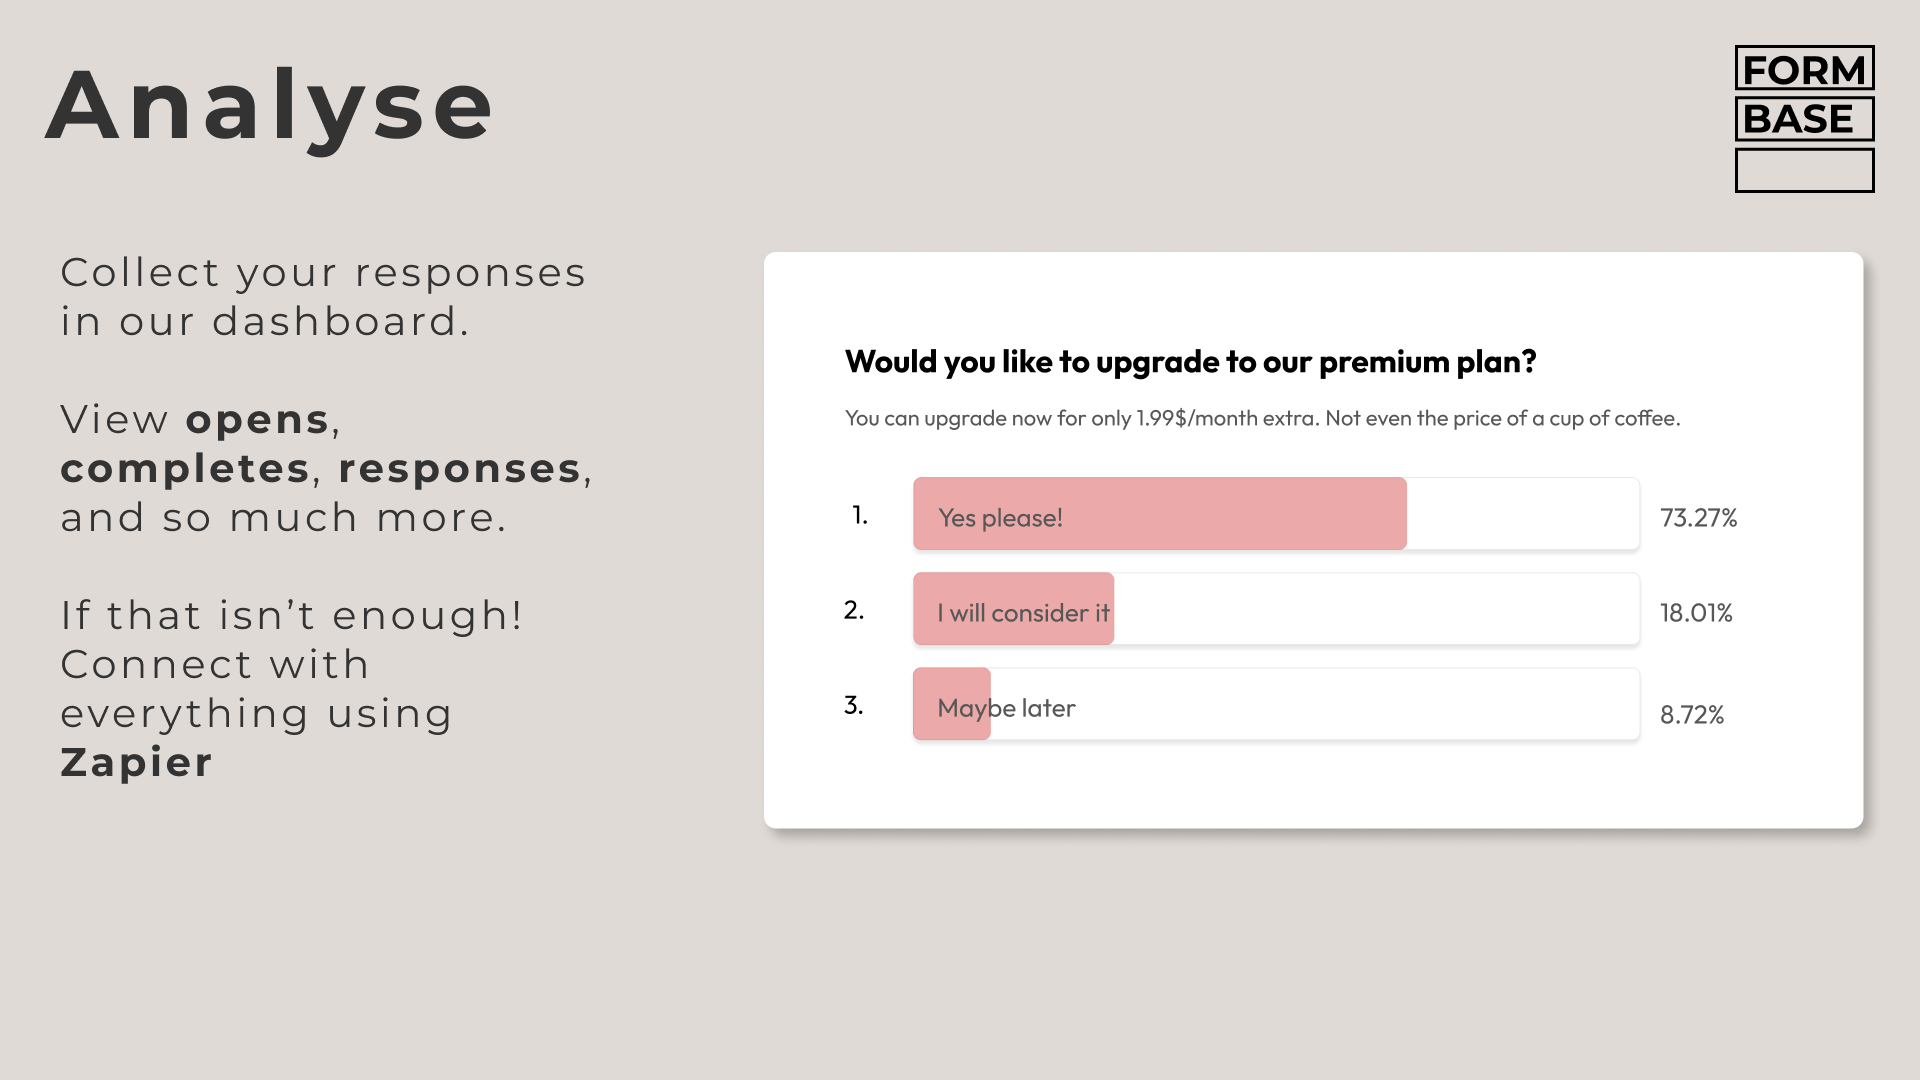Click the 'Analyse' heading
1920x1080 pixels.
(270, 106)
